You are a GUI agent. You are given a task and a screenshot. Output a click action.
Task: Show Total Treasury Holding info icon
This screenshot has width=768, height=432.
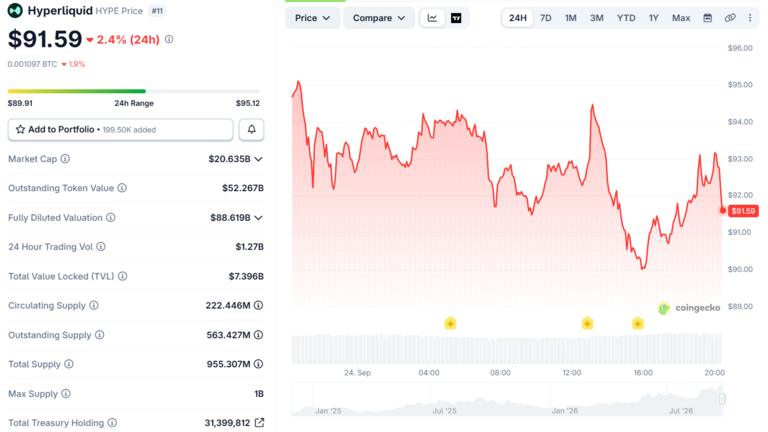112,422
